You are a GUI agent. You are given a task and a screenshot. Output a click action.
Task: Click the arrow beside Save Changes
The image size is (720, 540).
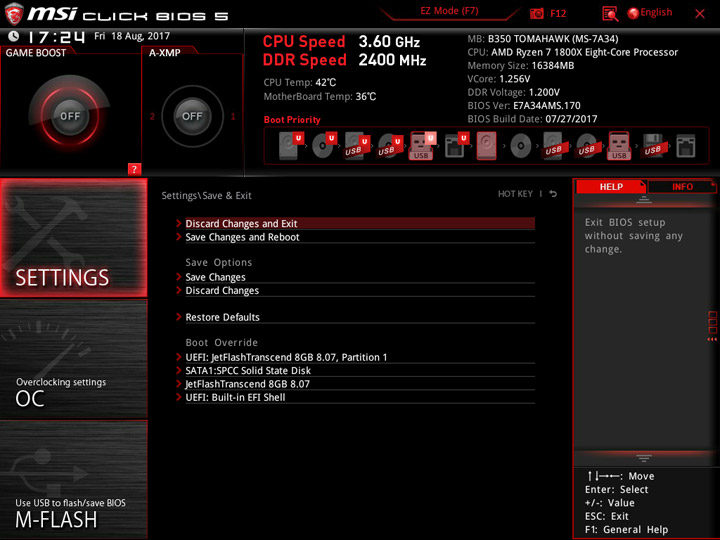pyautogui.click(x=179, y=276)
